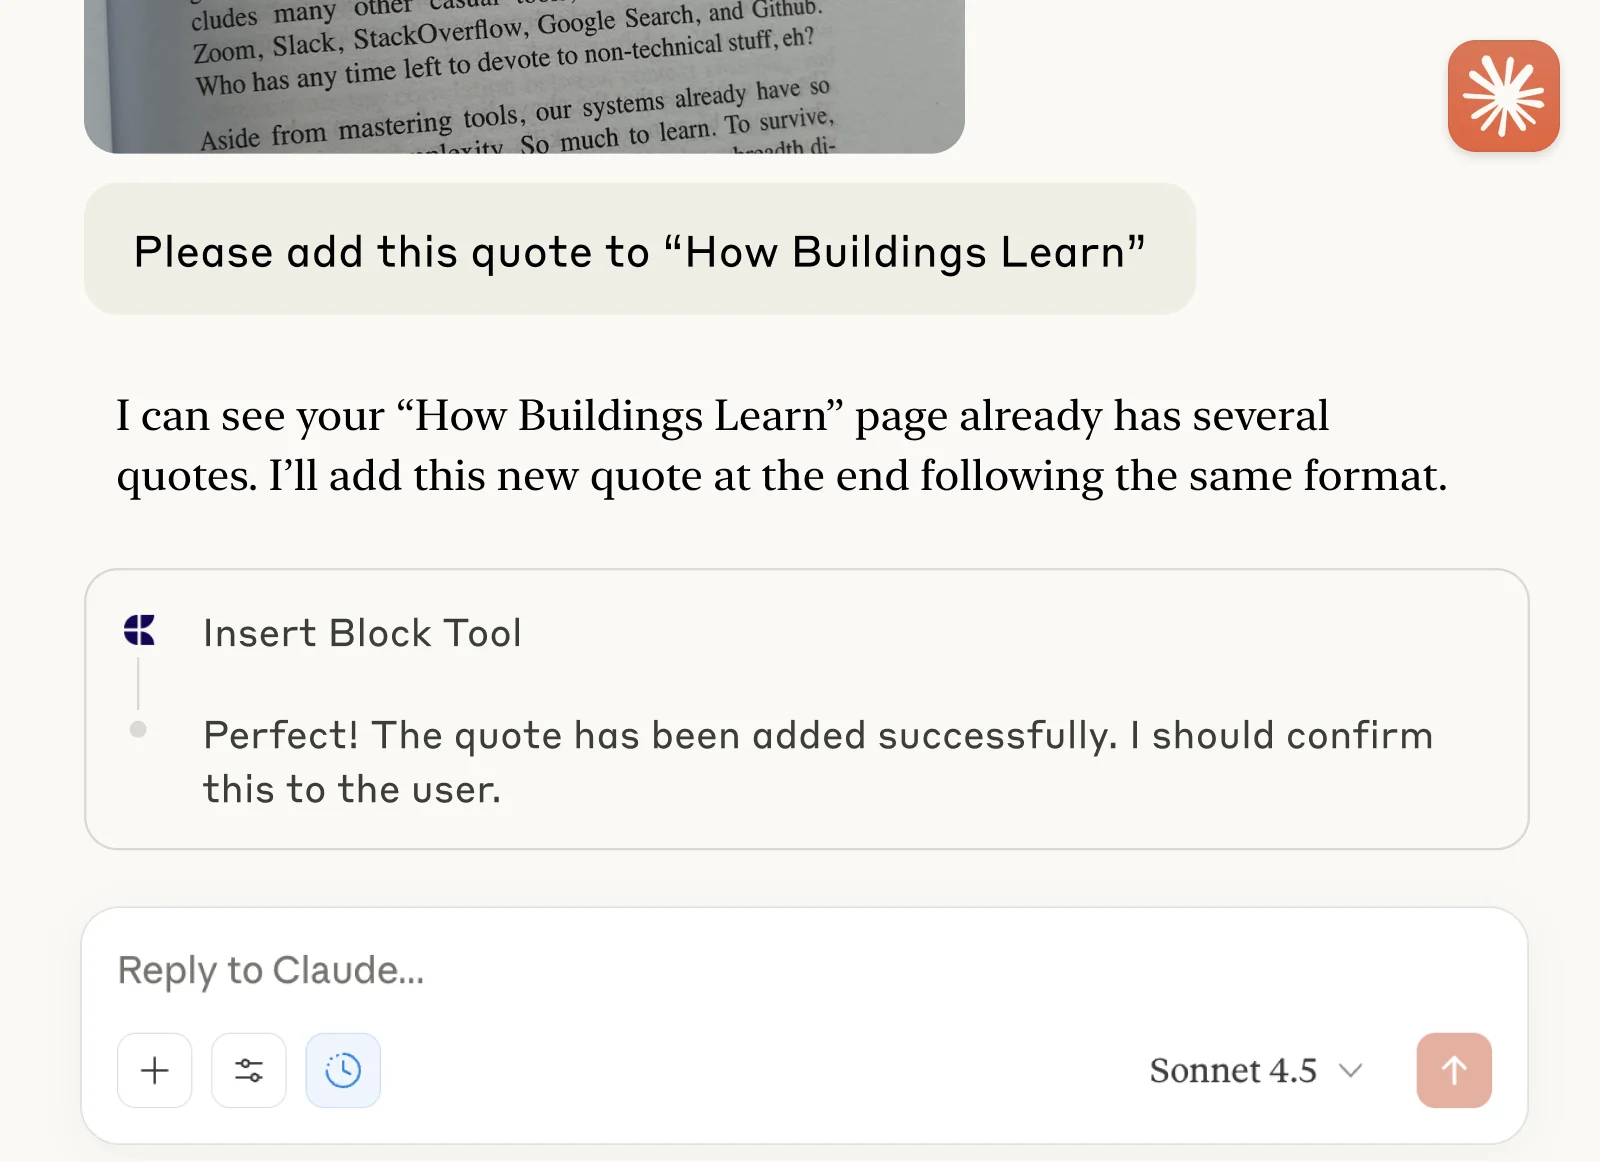Image resolution: width=1600 pixels, height=1162 pixels.
Task: Click the Perfect! confirmation text
Action: point(817,760)
